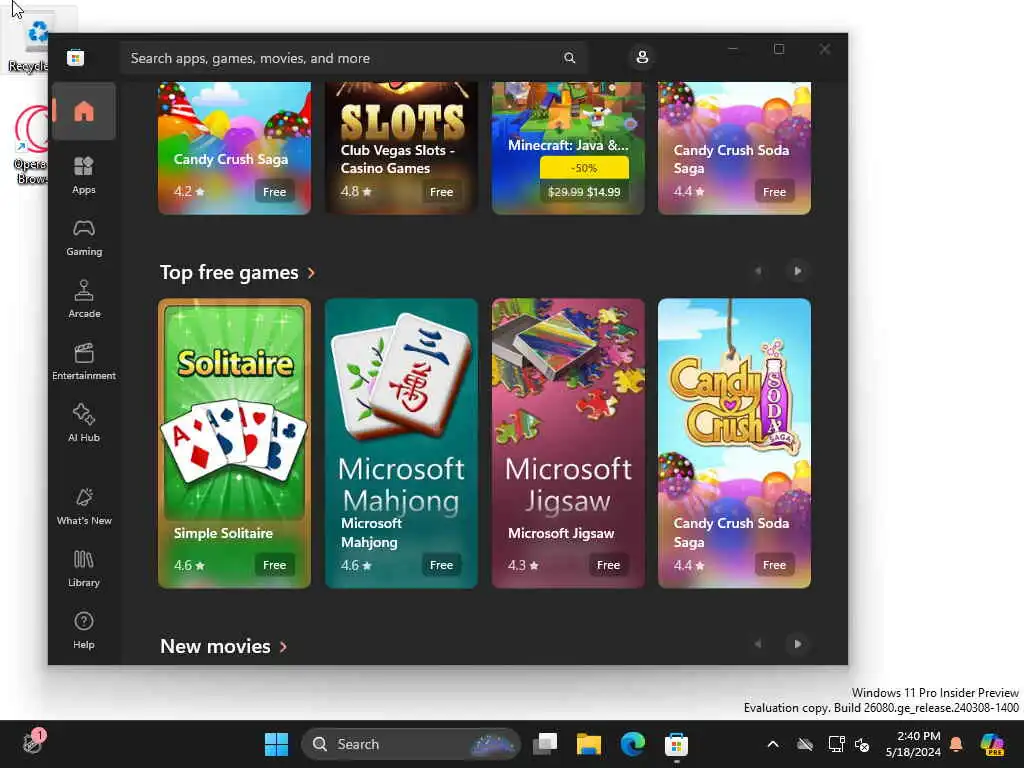Screen dimensions: 1024x768
Task: Focus the Store search box
Action: coord(353,58)
